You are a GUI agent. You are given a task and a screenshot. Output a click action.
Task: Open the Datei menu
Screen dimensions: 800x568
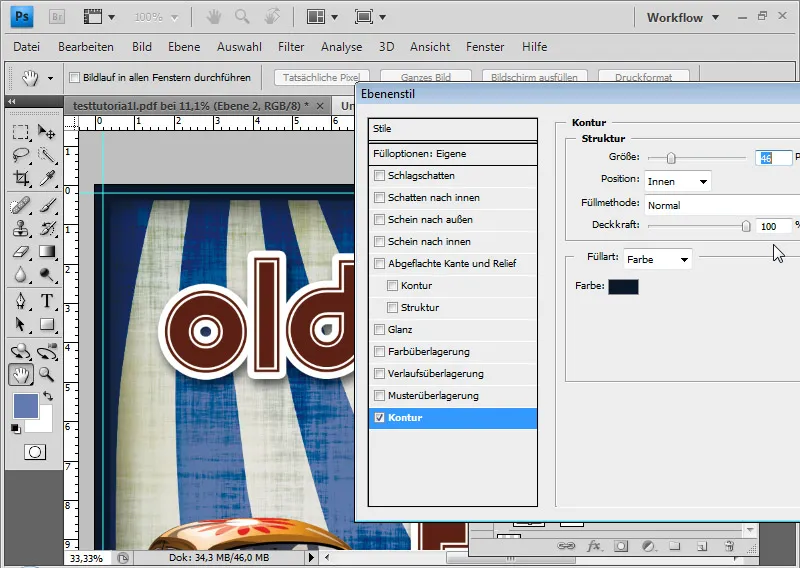[27, 47]
